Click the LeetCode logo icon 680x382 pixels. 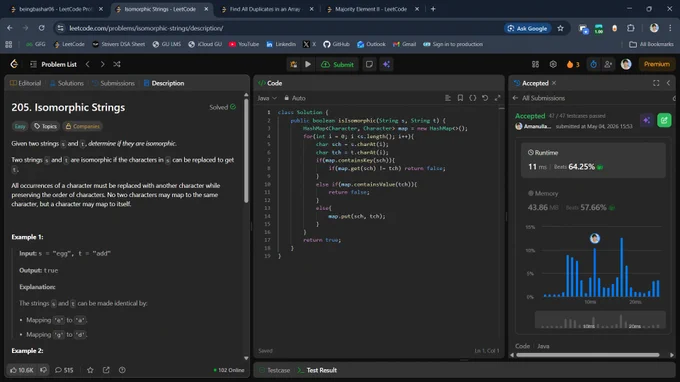[x=14, y=64]
